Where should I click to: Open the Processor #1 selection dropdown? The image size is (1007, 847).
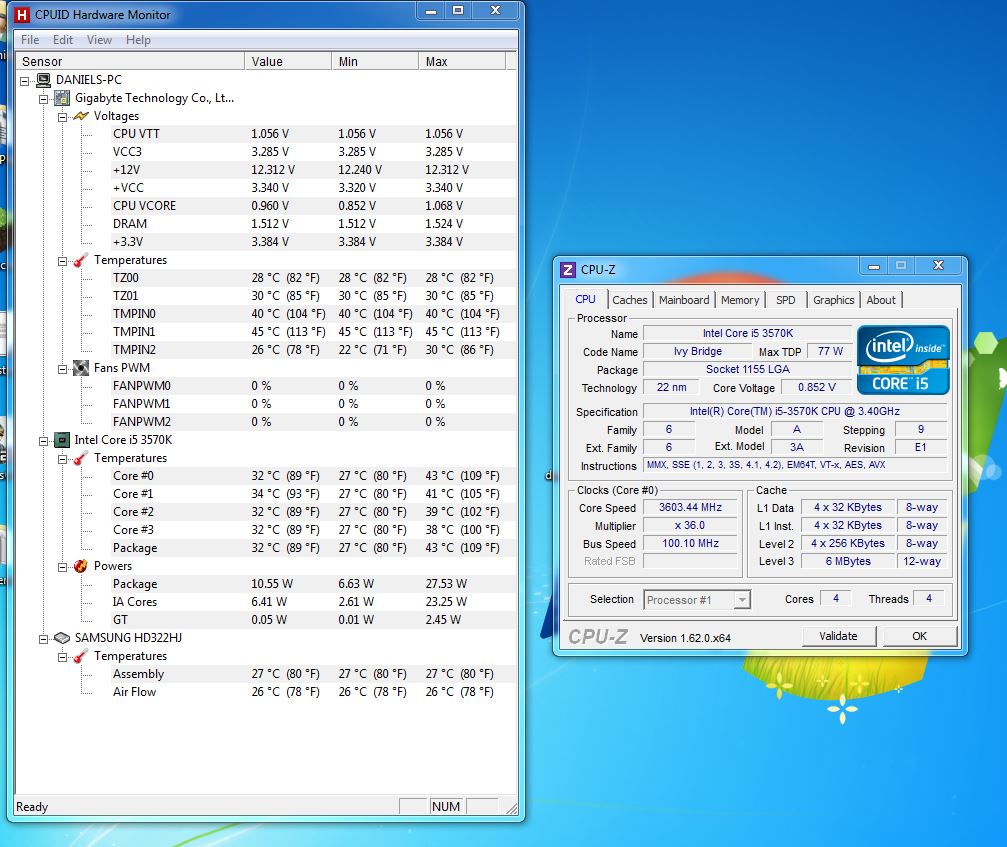tap(742, 600)
